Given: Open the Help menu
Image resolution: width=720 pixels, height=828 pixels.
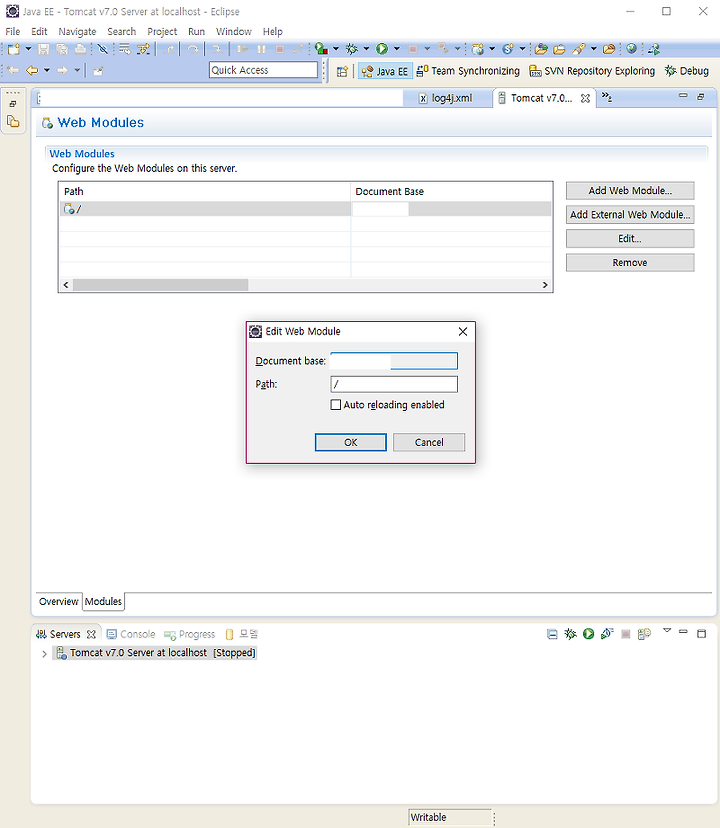Looking at the screenshot, I should tap(273, 32).
